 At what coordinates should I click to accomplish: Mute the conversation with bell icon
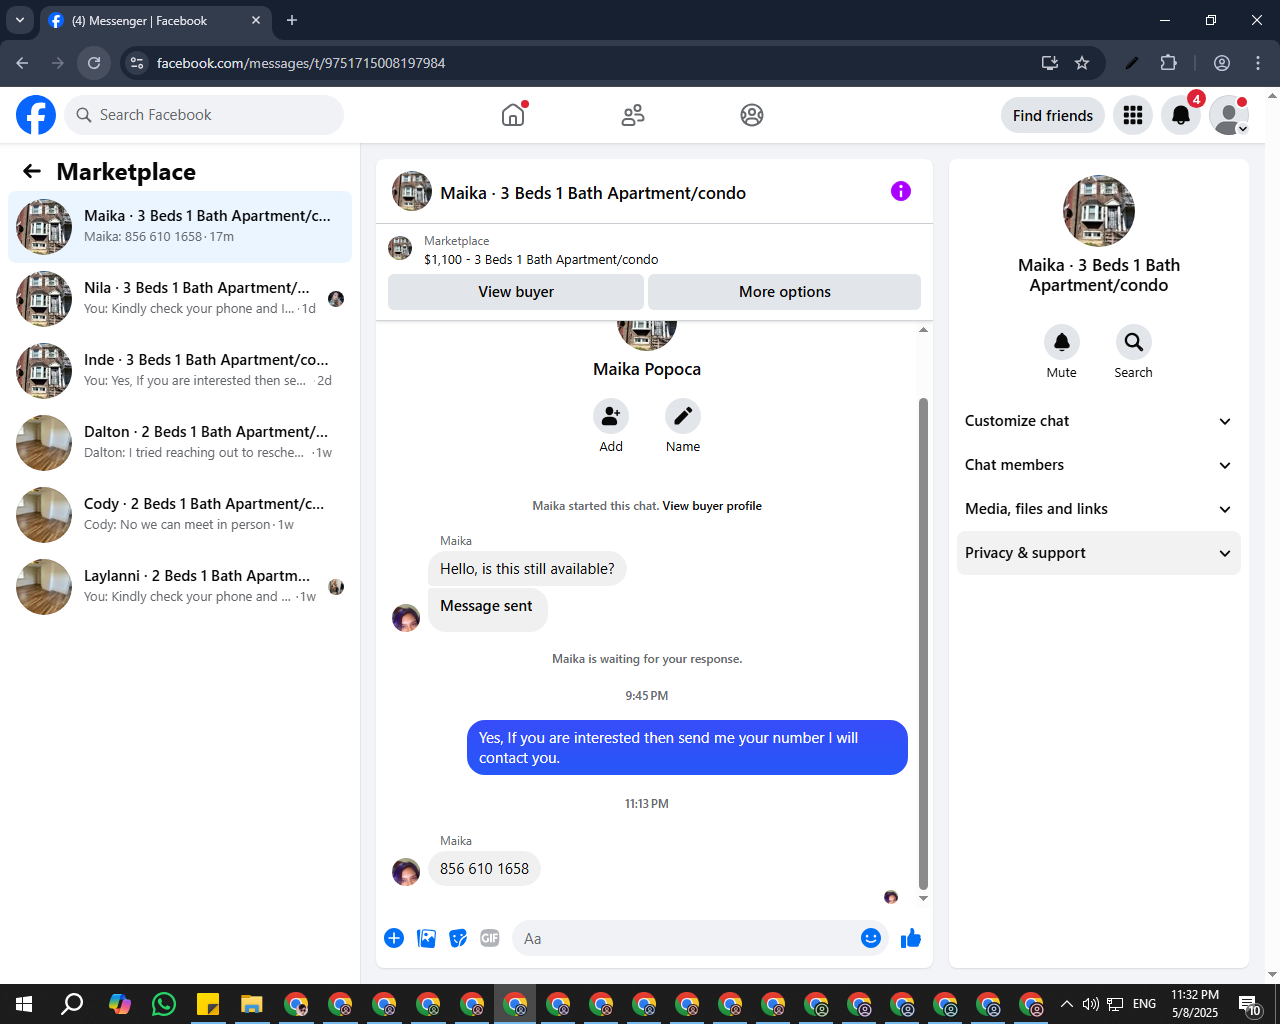tap(1062, 342)
